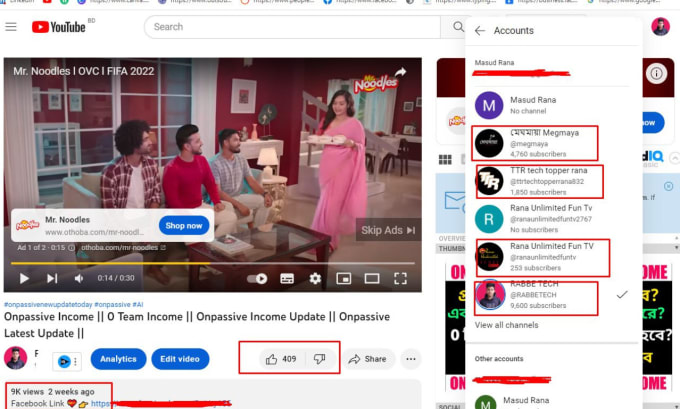
Task: Share the video from the player arrow
Action: [401, 72]
